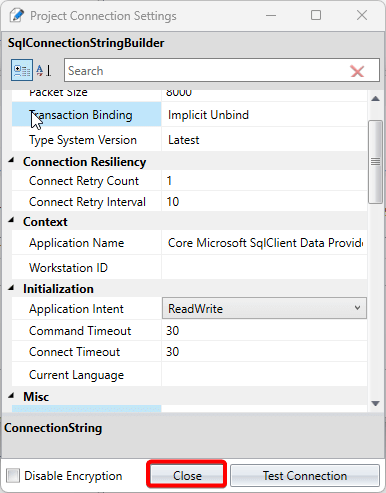The image size is (386, 493).
Task: Click the empty Workstation ID value field
Action: point(264,267)
